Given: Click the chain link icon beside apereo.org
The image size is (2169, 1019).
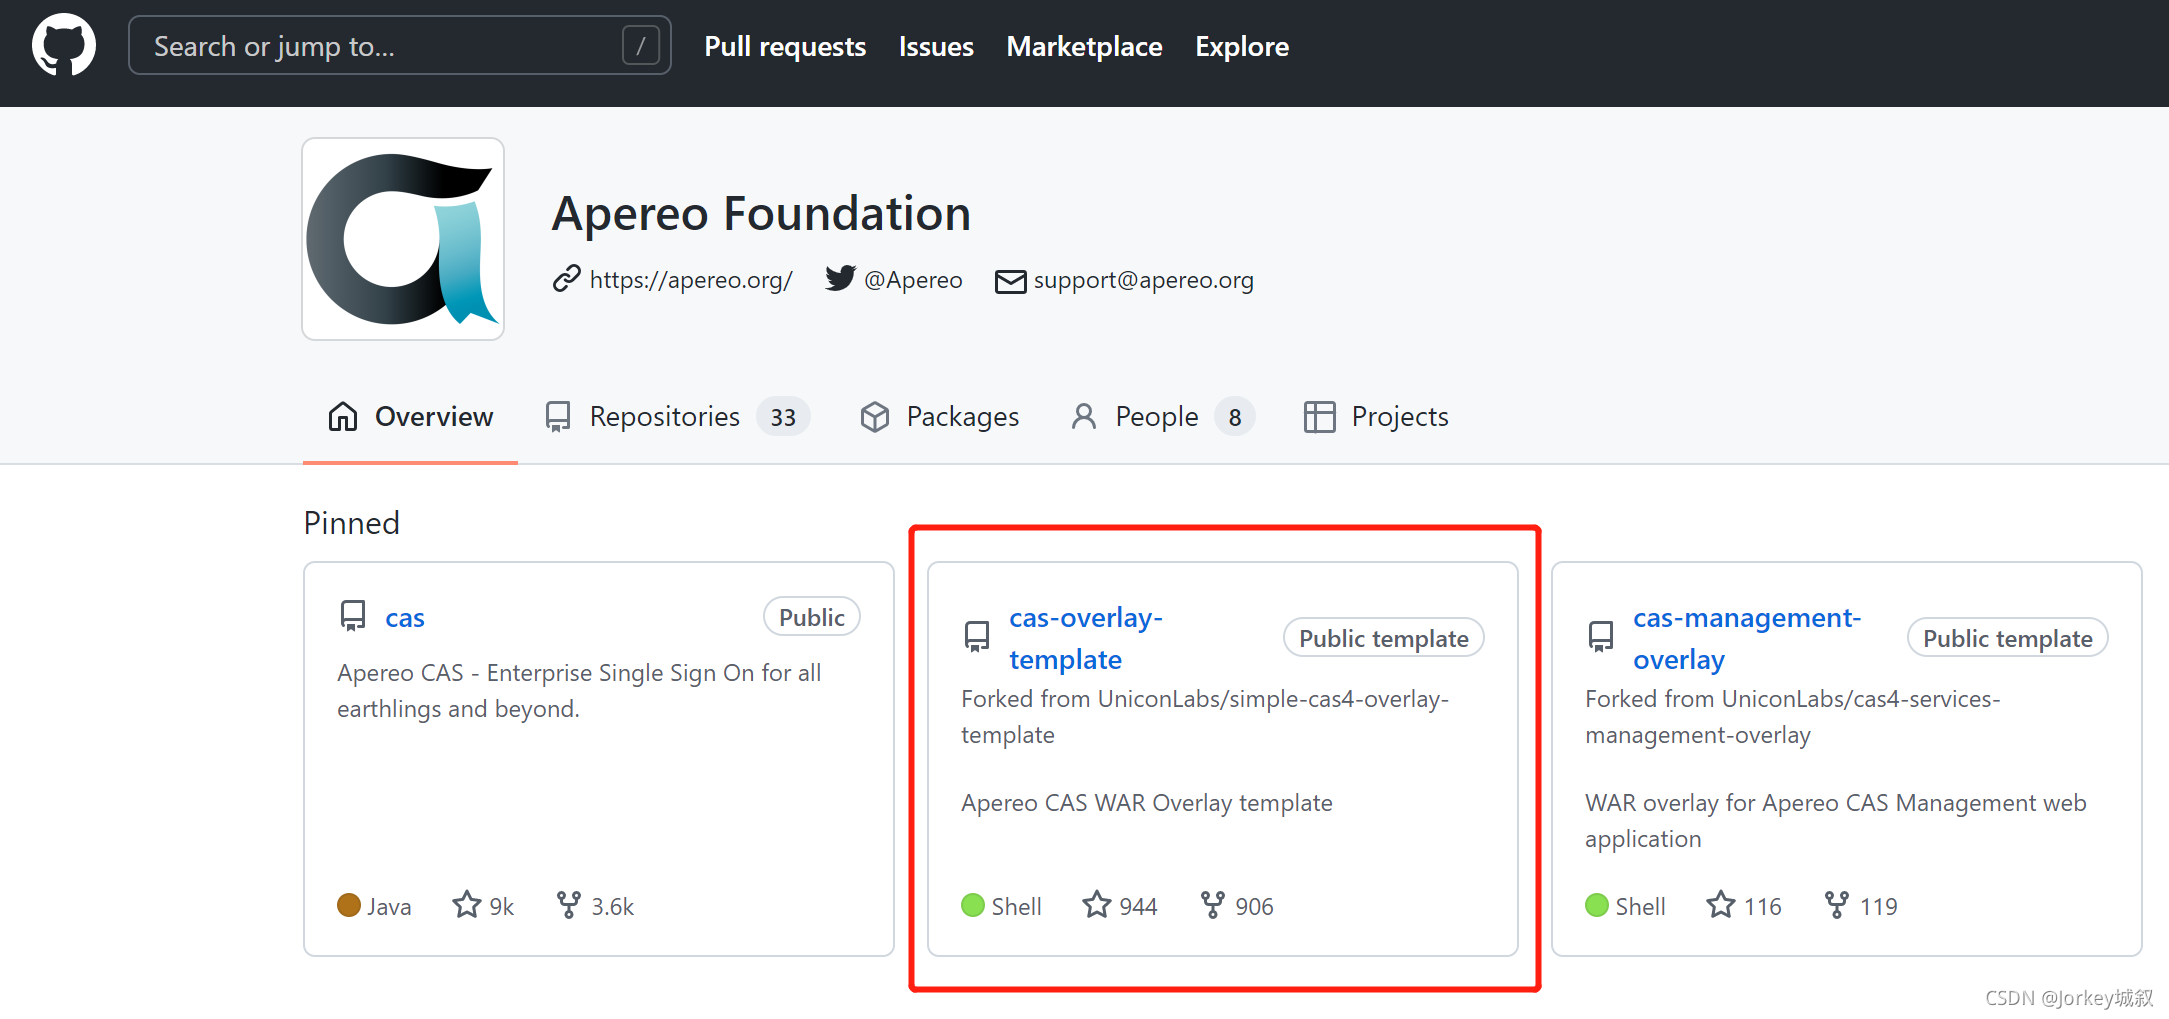Looking at the screenshot, I should 566,279.
